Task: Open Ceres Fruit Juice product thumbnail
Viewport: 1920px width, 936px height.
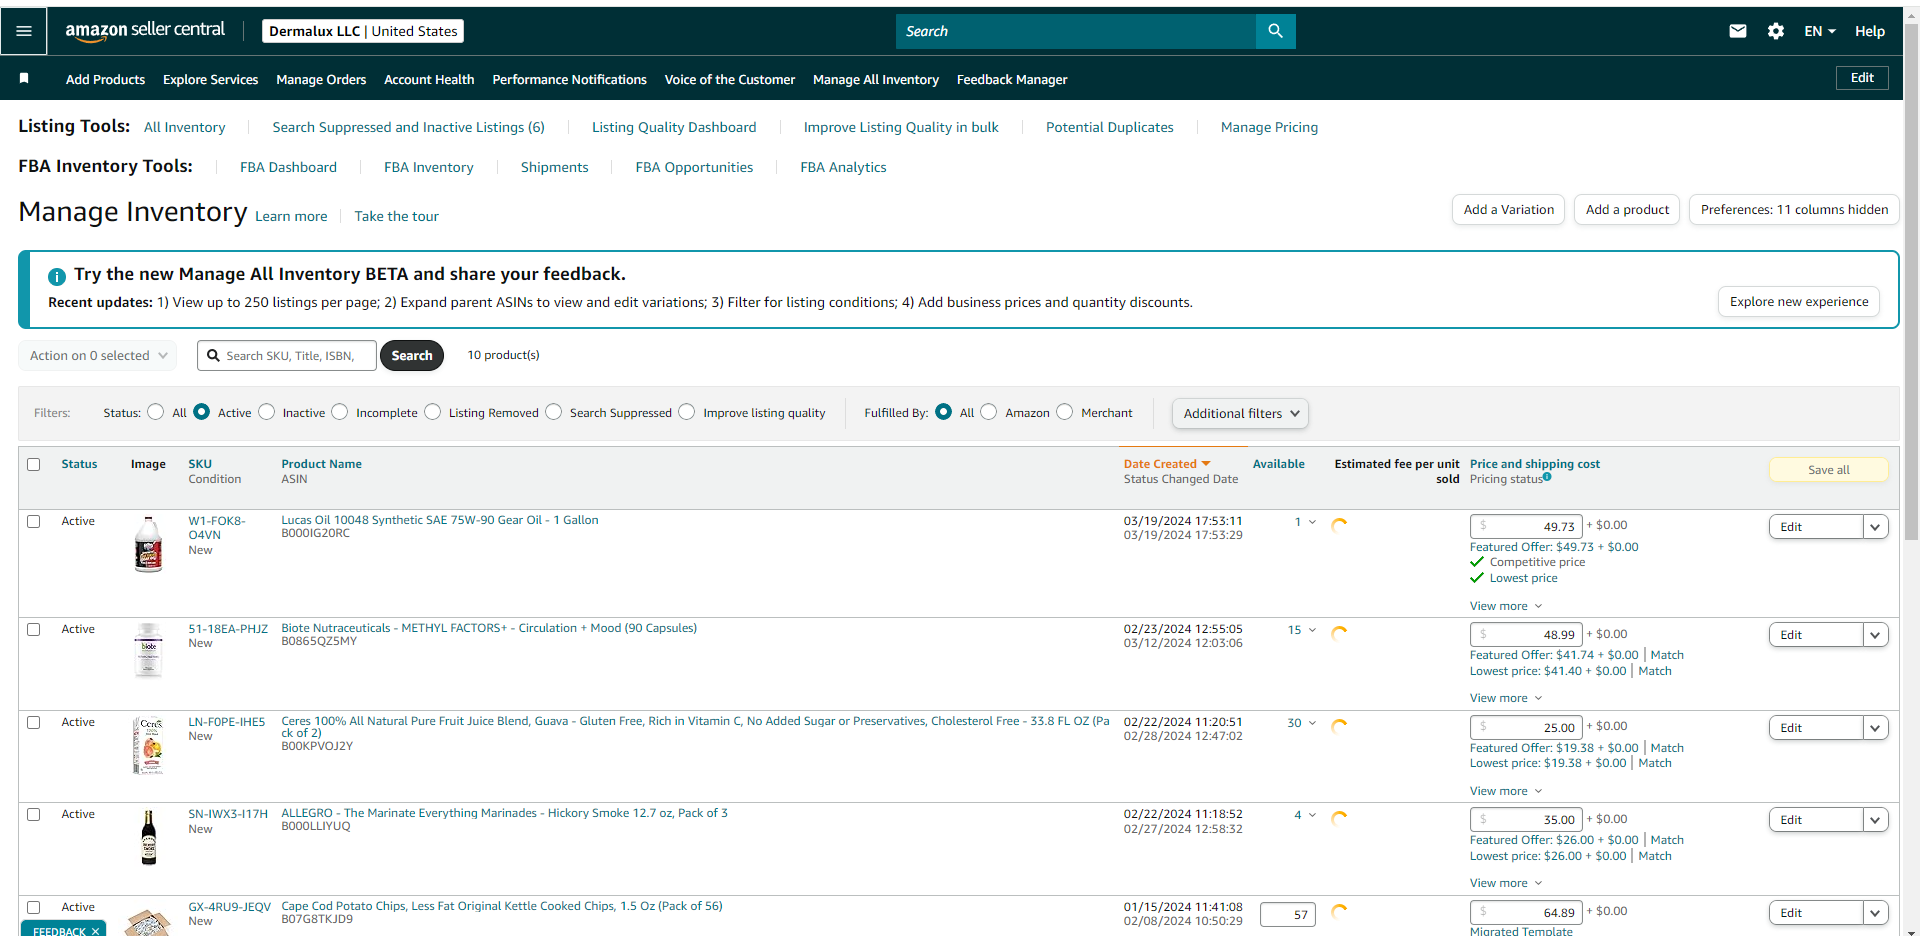Action: click(149, 745)
